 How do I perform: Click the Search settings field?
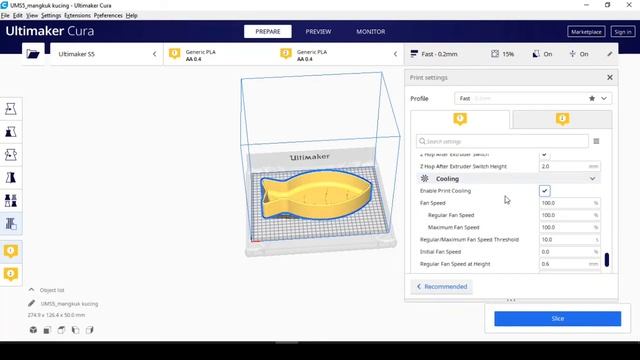click(x=502, y=141)
